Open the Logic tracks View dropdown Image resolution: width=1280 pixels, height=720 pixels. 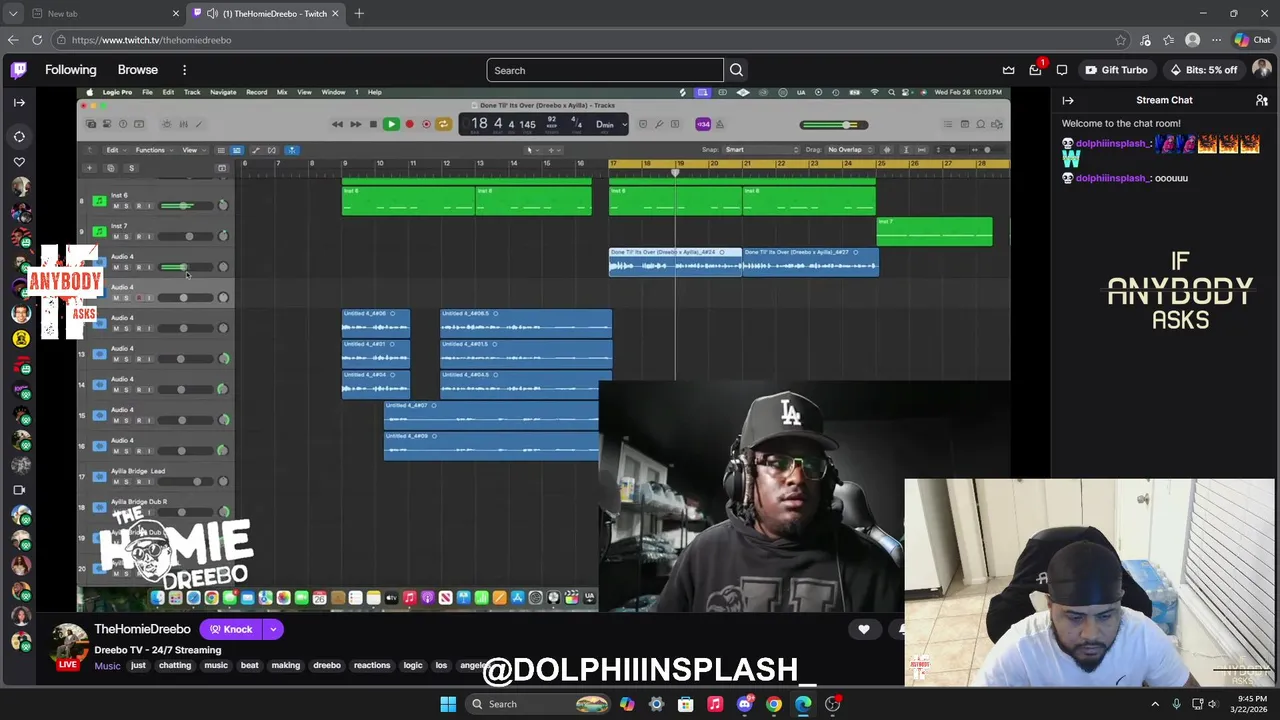click(x=192, y=150)
